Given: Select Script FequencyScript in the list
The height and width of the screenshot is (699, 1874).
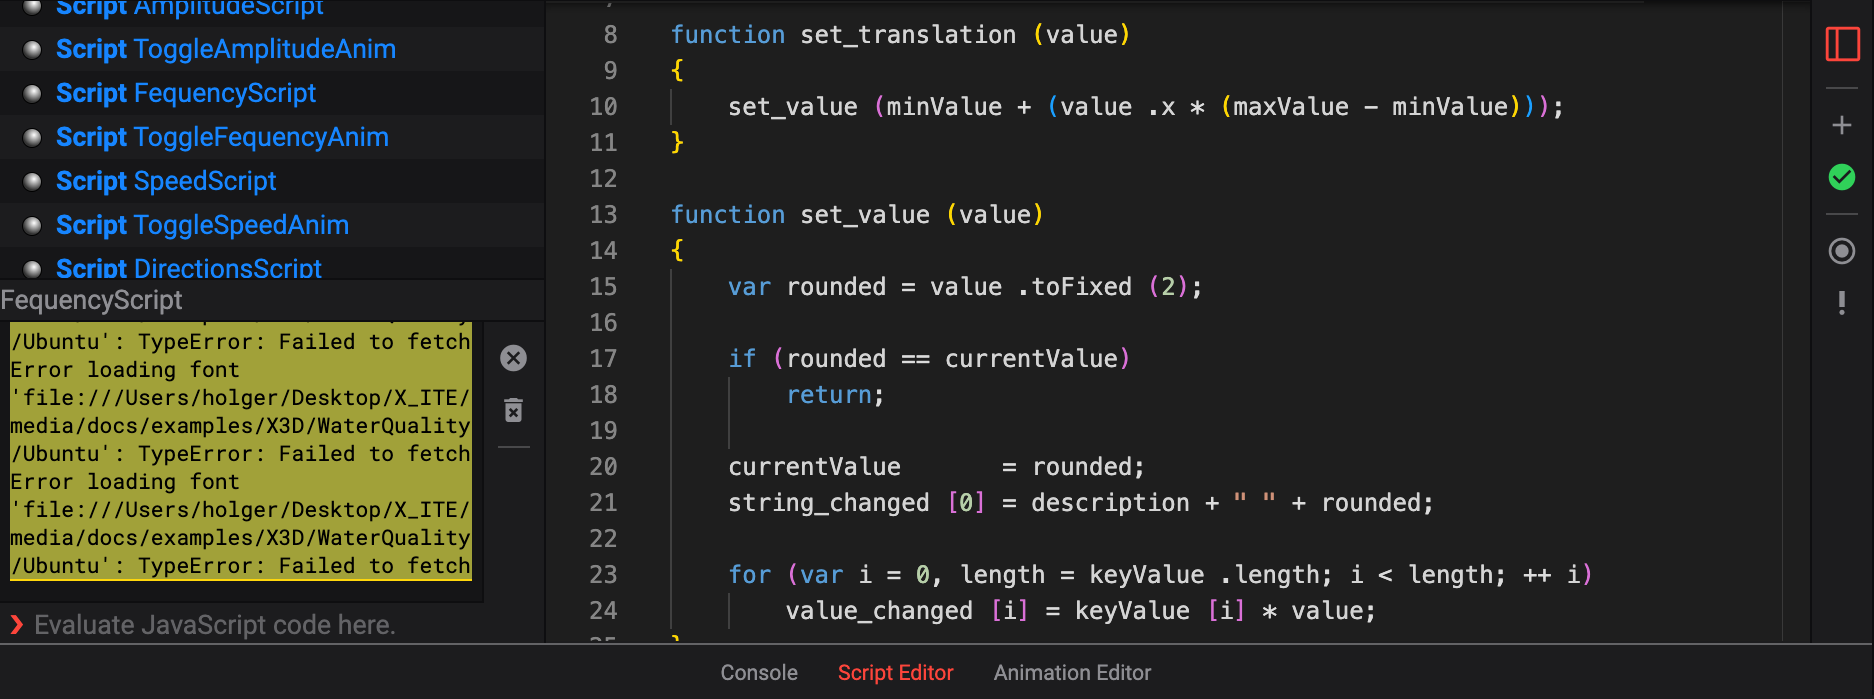Looking at the screenshot, I should pyautogui.click(x=186, y=93).
